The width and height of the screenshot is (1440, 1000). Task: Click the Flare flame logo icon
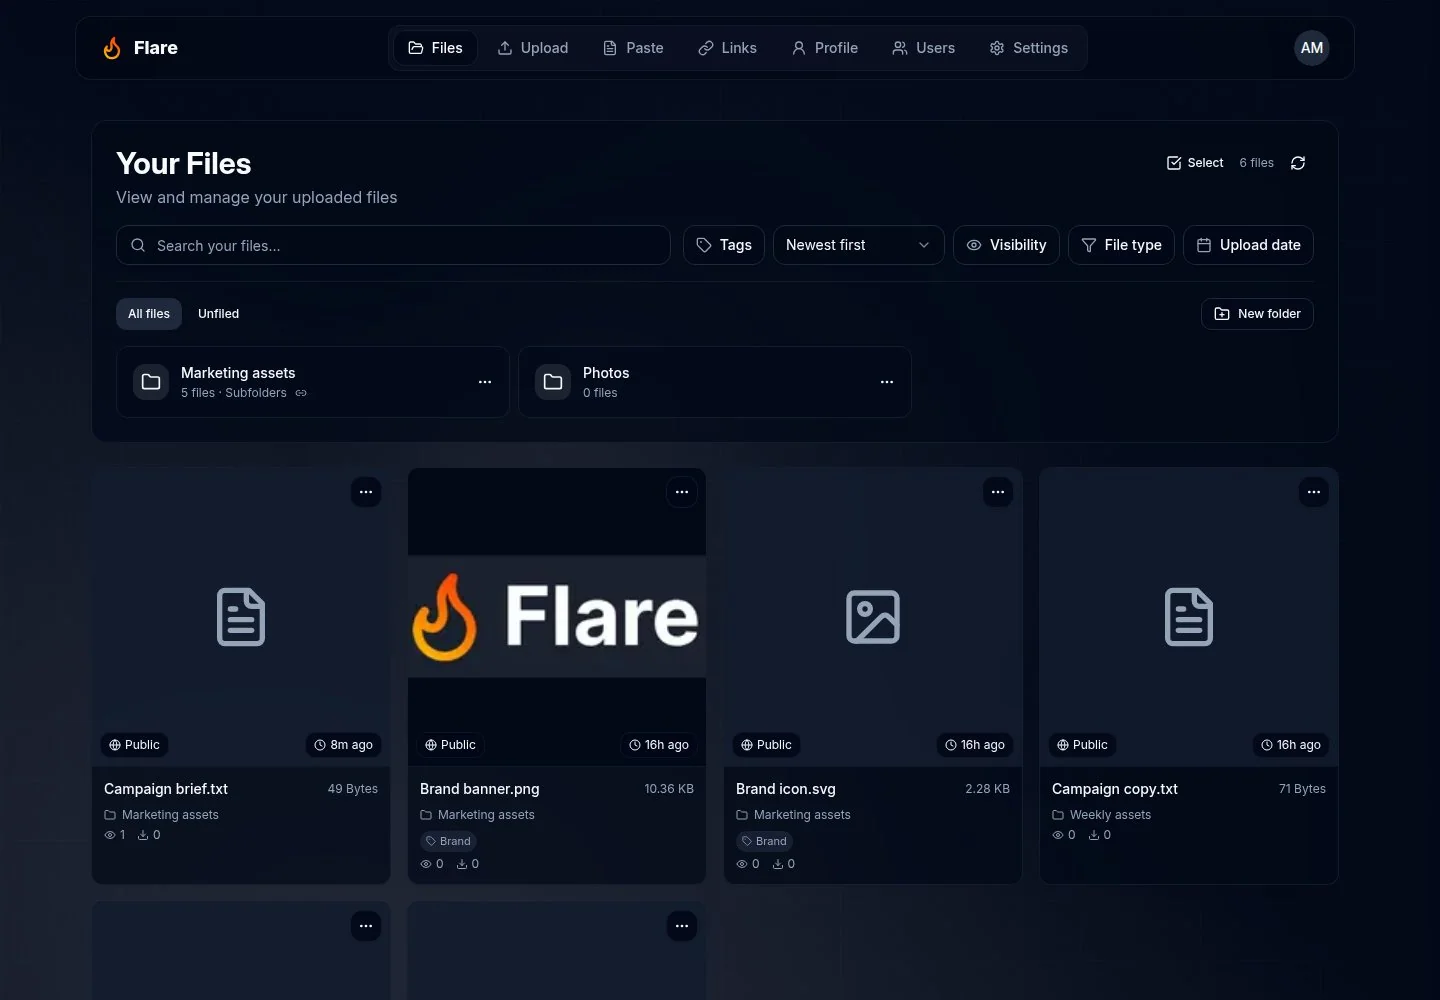click(x=112, y=48)
